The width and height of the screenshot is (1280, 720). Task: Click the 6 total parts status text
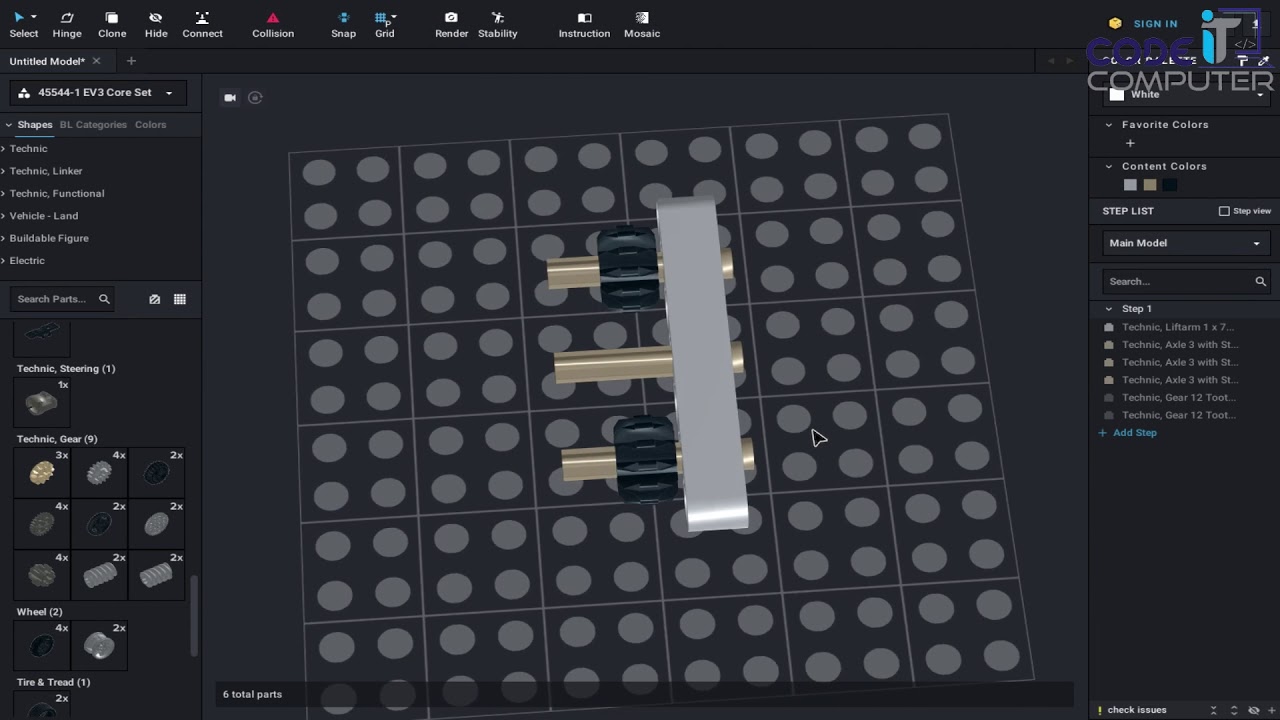point(252,694)
